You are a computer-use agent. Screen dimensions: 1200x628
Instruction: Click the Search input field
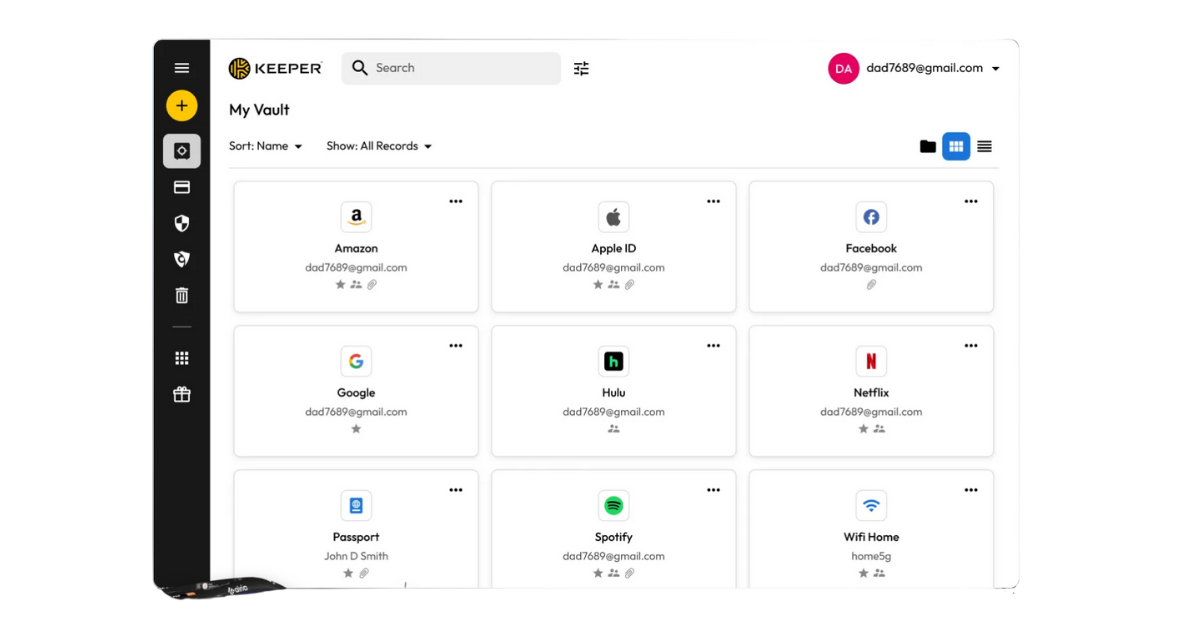(451, 68)
